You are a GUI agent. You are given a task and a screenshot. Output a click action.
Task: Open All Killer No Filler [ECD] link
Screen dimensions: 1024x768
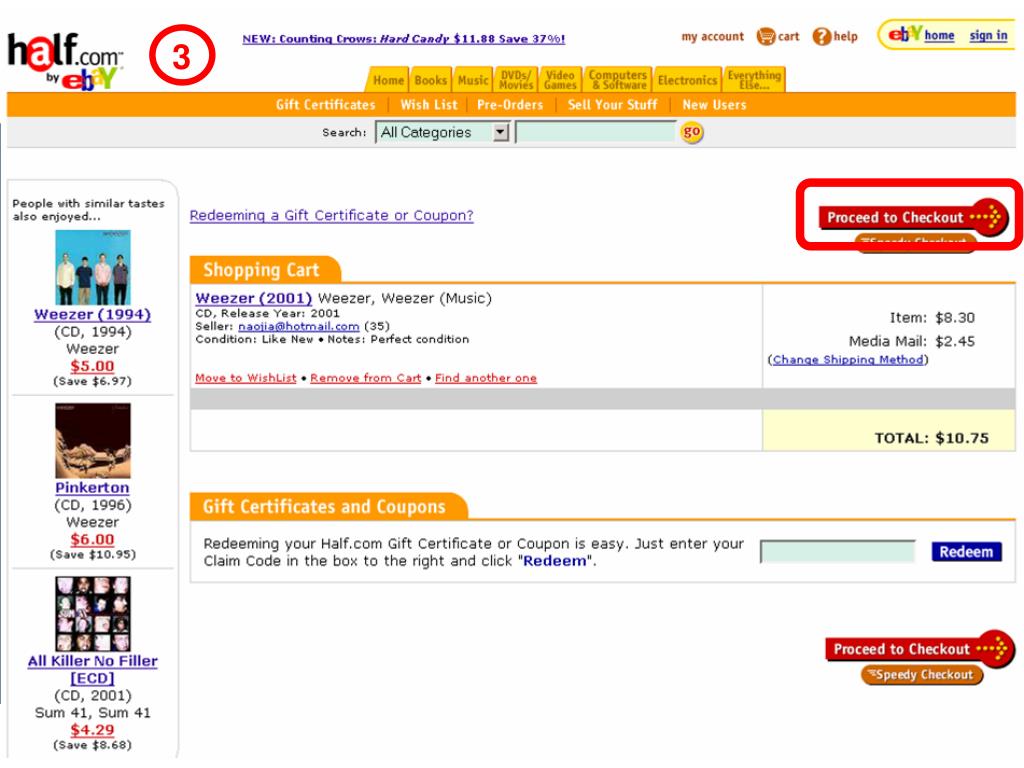[92, 669]
